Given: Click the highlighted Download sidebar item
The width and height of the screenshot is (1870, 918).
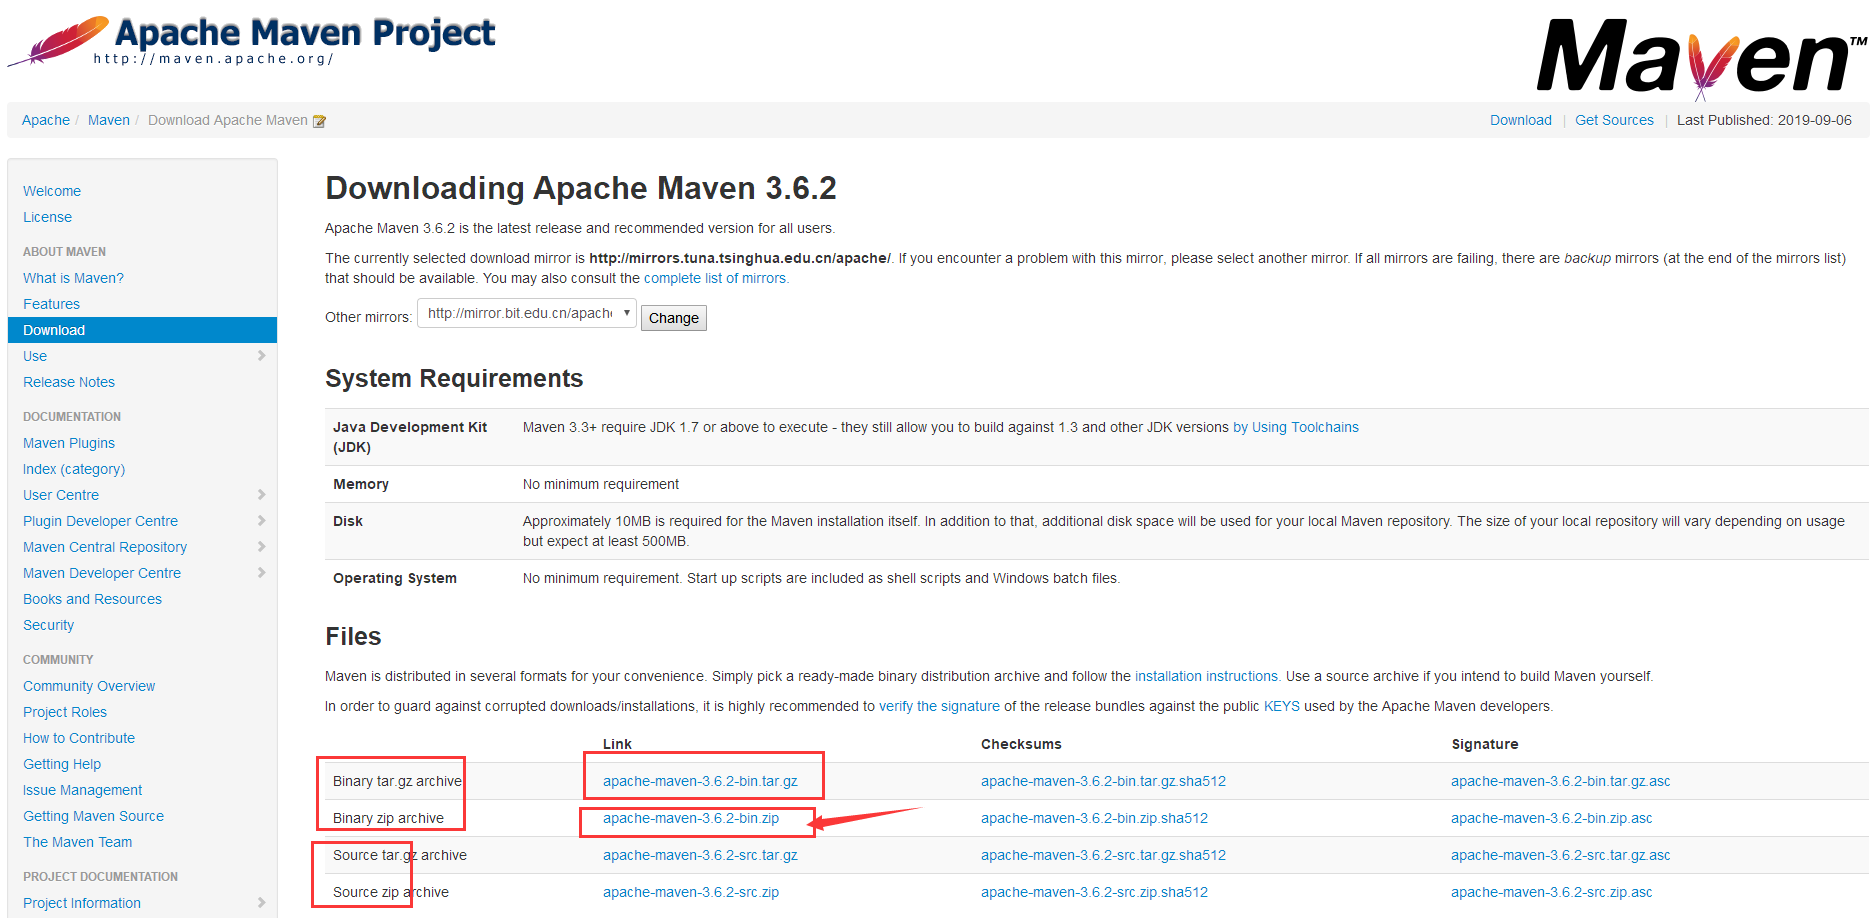Looking at the screenshot, I should (x=53, y=329).
